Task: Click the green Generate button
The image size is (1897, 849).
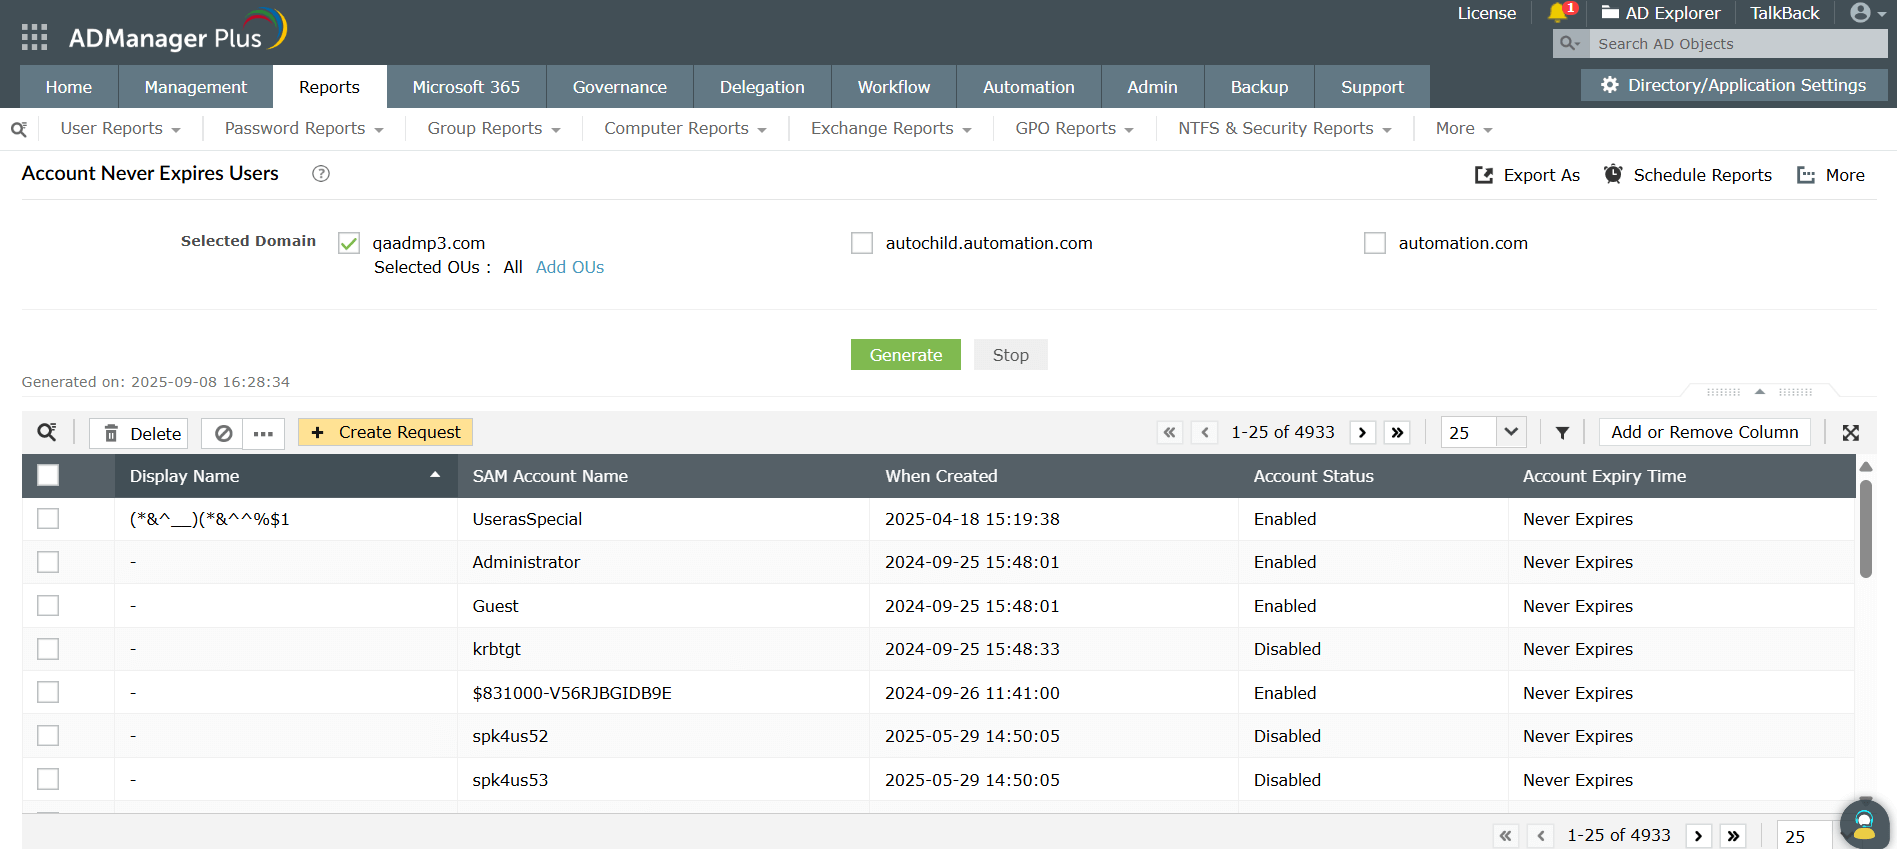Action: [906, 355]
